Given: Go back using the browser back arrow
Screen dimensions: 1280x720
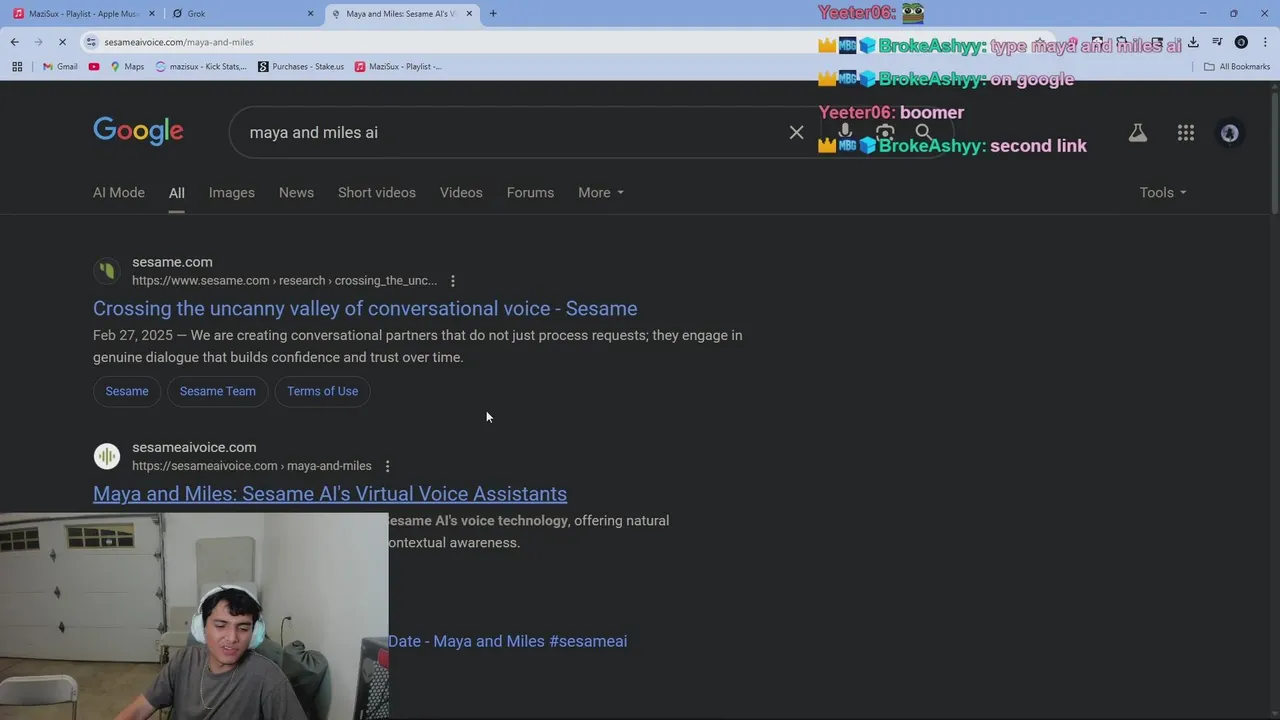Looking at the screenshot, I should pos(14,42).
